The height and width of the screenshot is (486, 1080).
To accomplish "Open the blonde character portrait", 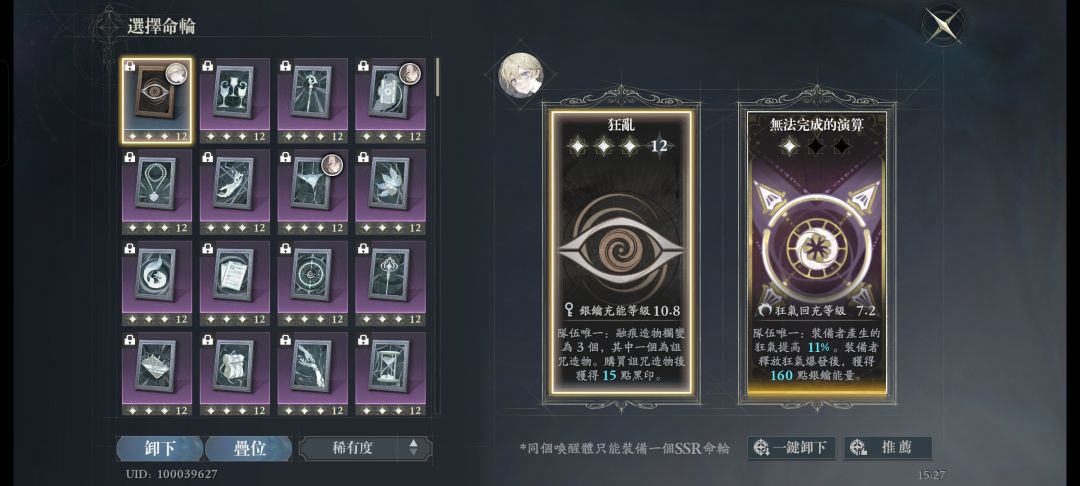I will 520,74.
